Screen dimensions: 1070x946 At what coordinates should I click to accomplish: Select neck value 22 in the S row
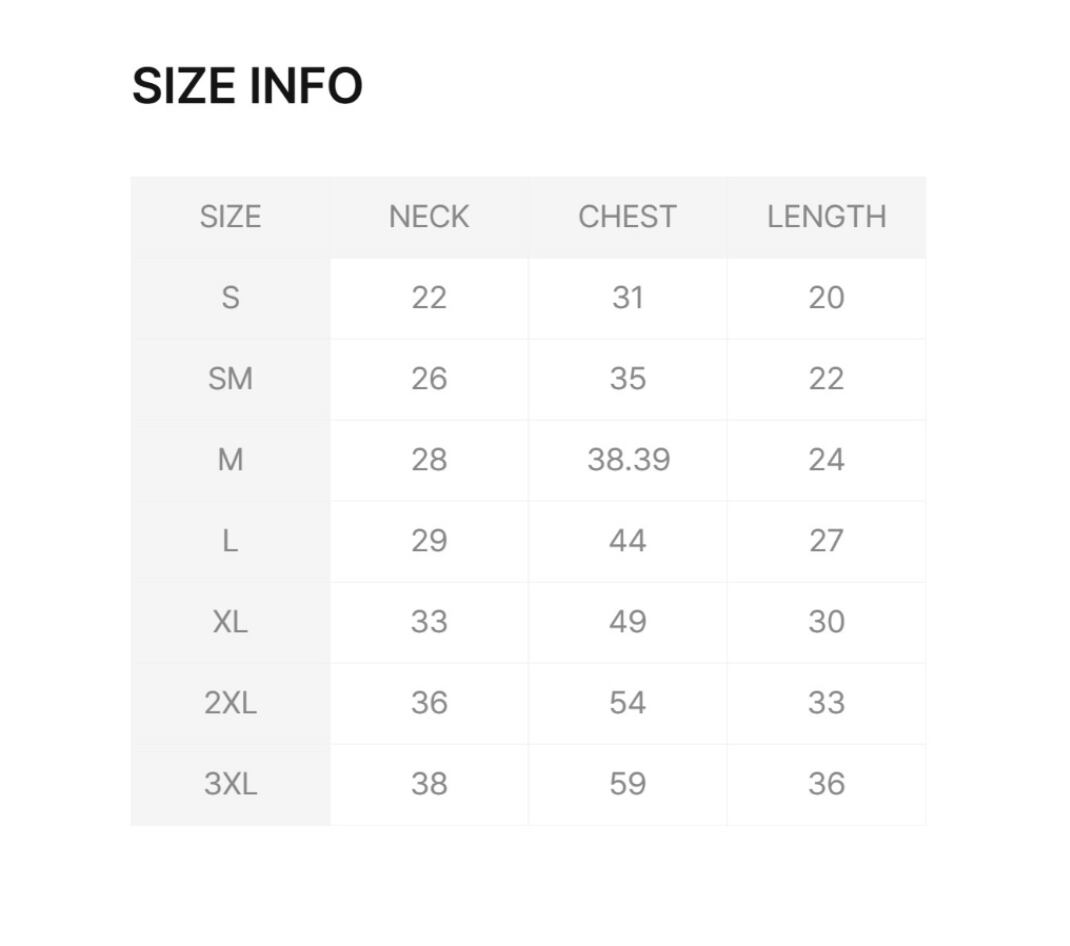coord(429,298)
